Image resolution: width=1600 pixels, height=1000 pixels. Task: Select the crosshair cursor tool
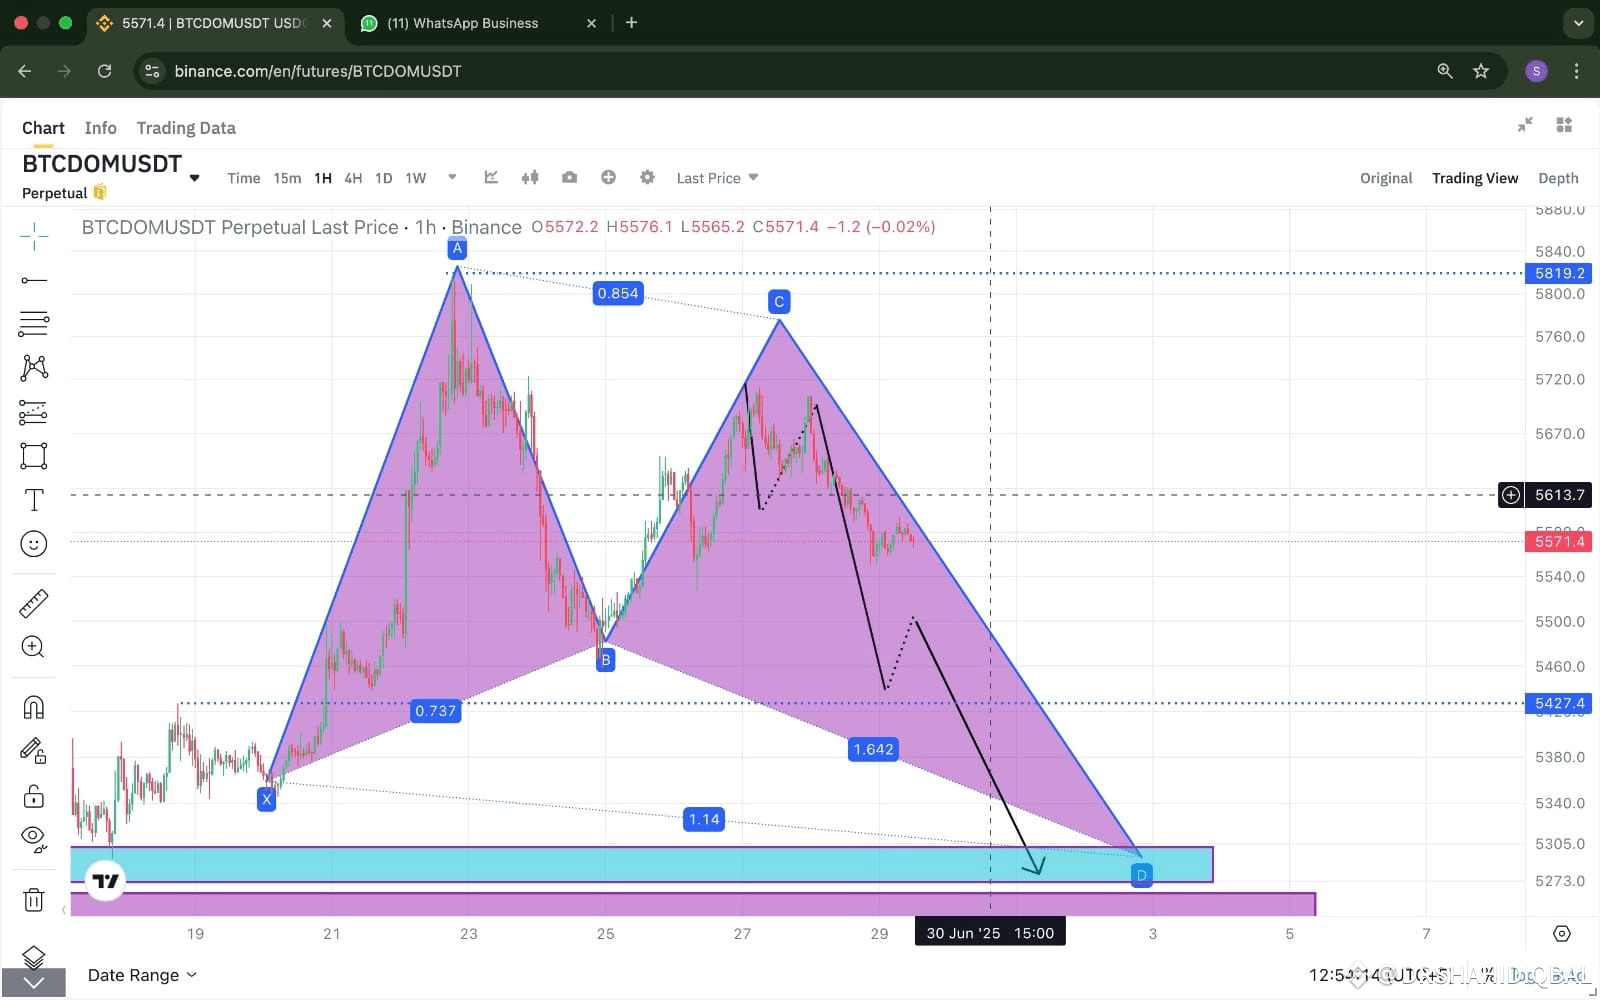(33, 236)
